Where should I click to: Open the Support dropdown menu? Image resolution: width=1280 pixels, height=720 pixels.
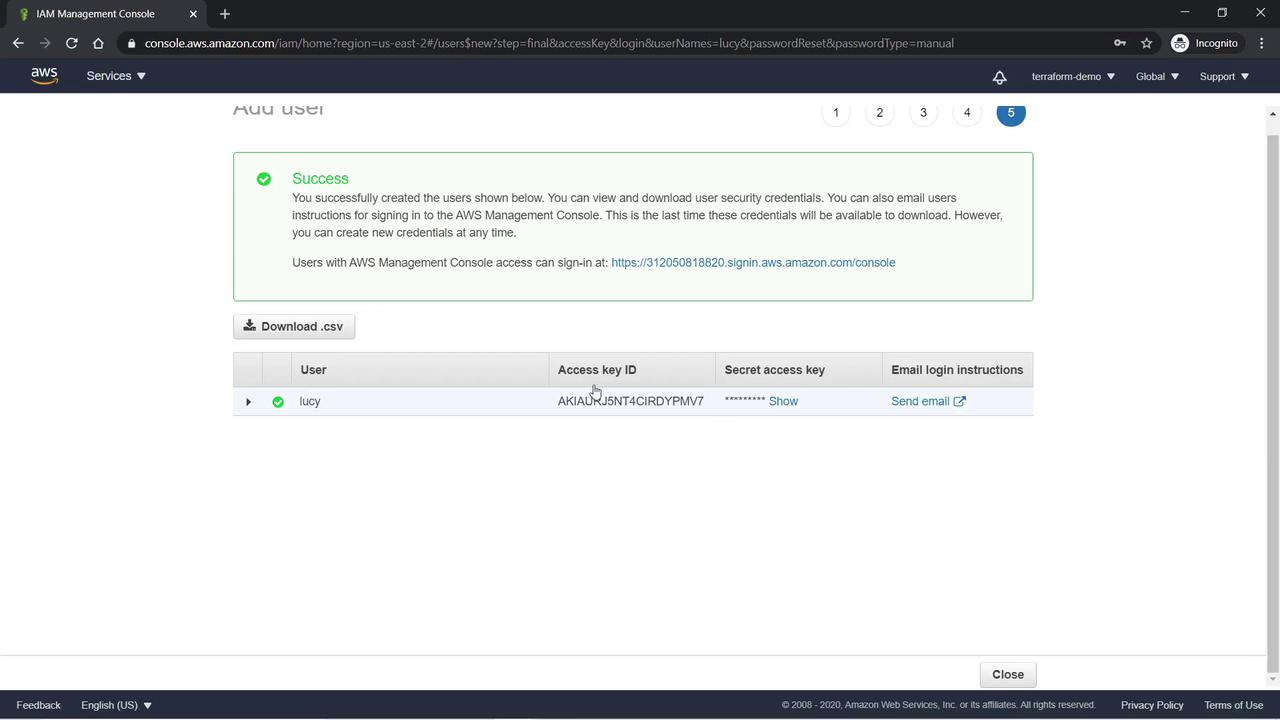pyautogui.click(x=1224, y=77)
